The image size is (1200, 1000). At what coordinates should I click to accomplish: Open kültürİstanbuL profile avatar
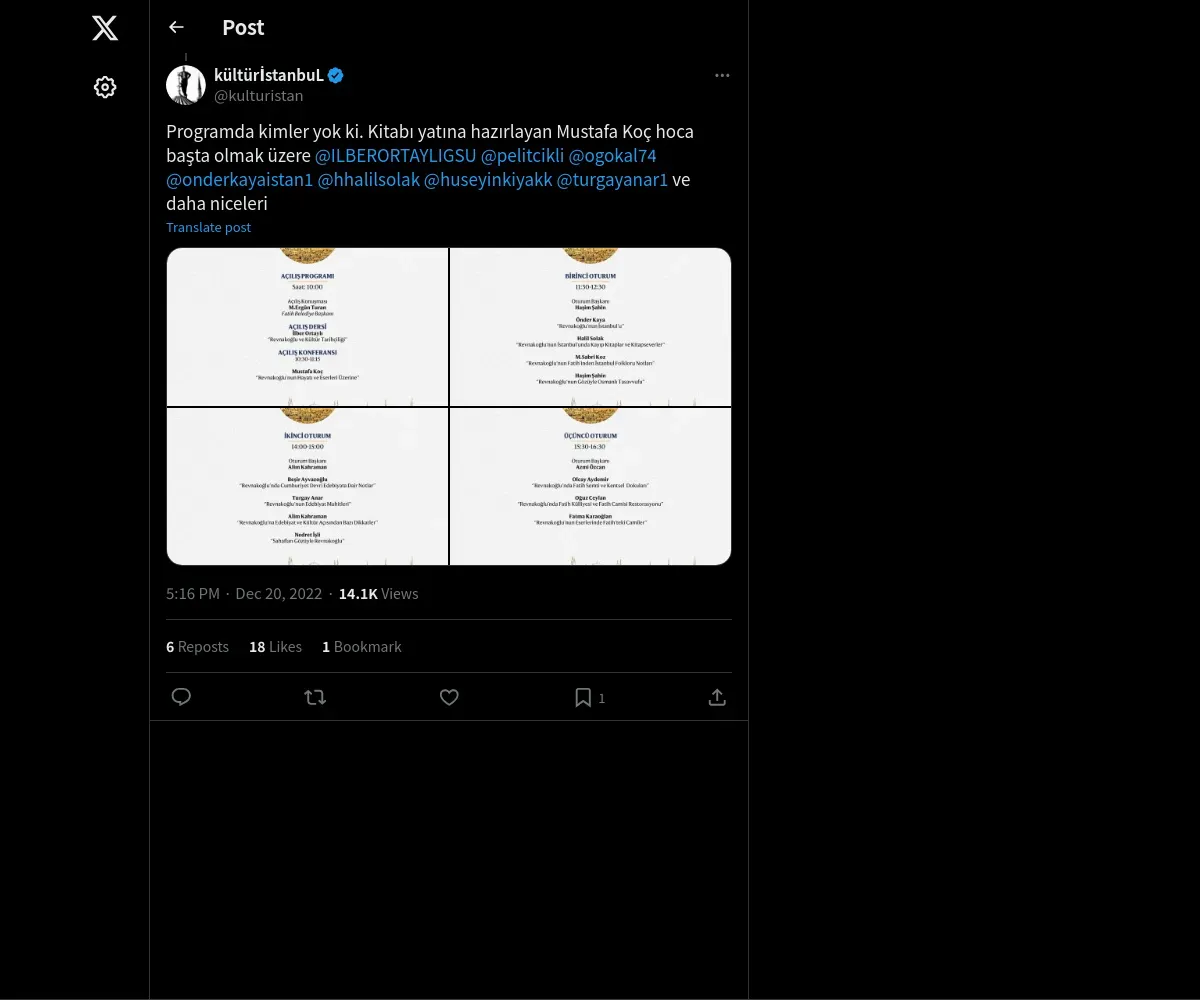[186, 85]
